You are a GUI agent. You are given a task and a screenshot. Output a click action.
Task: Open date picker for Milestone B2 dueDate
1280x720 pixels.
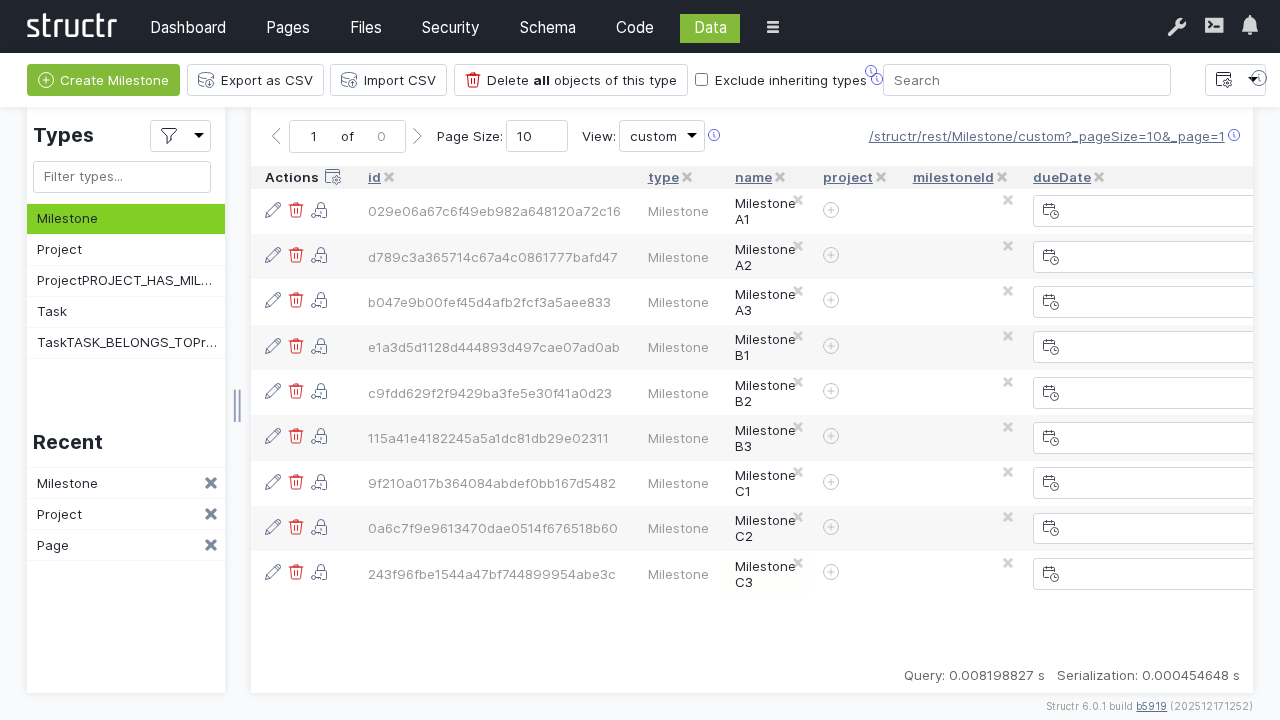[1050, 392]
